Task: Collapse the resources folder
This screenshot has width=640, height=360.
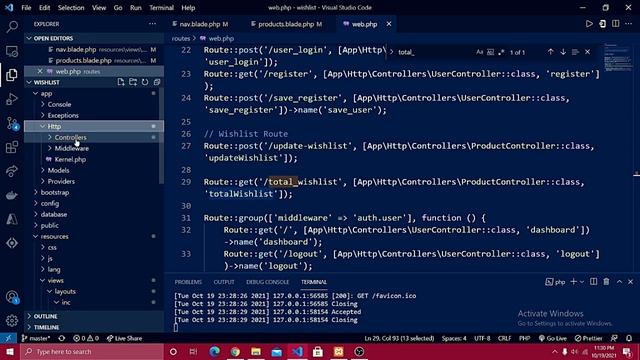Action: click(x=94, y=236)
